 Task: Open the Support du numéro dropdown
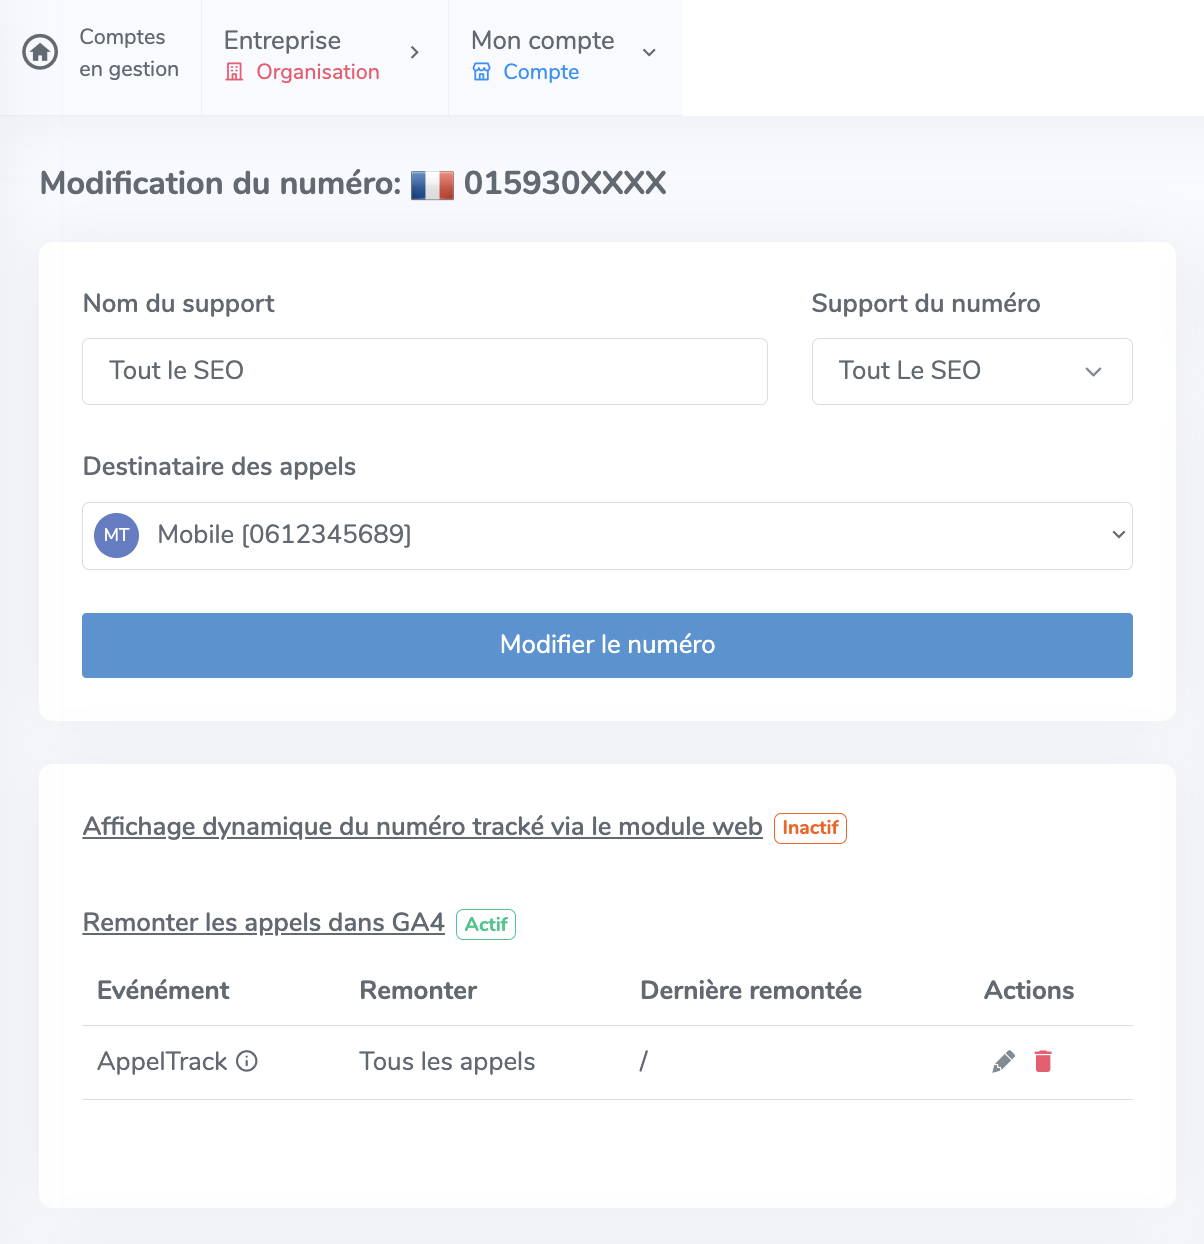coord(972,371)
